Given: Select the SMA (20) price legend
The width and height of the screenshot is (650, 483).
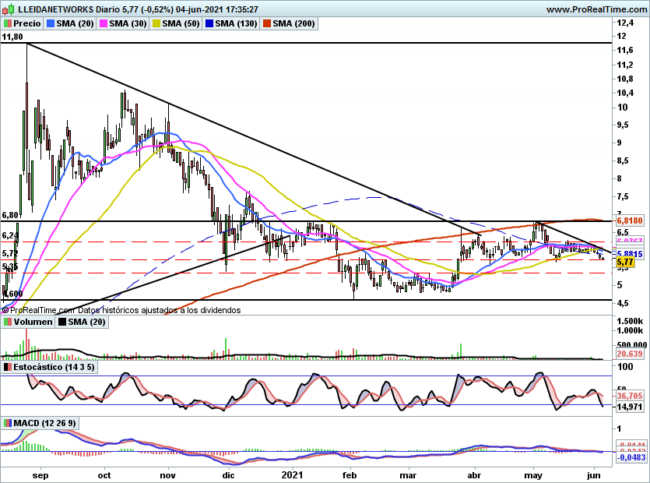Looking at the screenshot, I should (x=75, y=24).
